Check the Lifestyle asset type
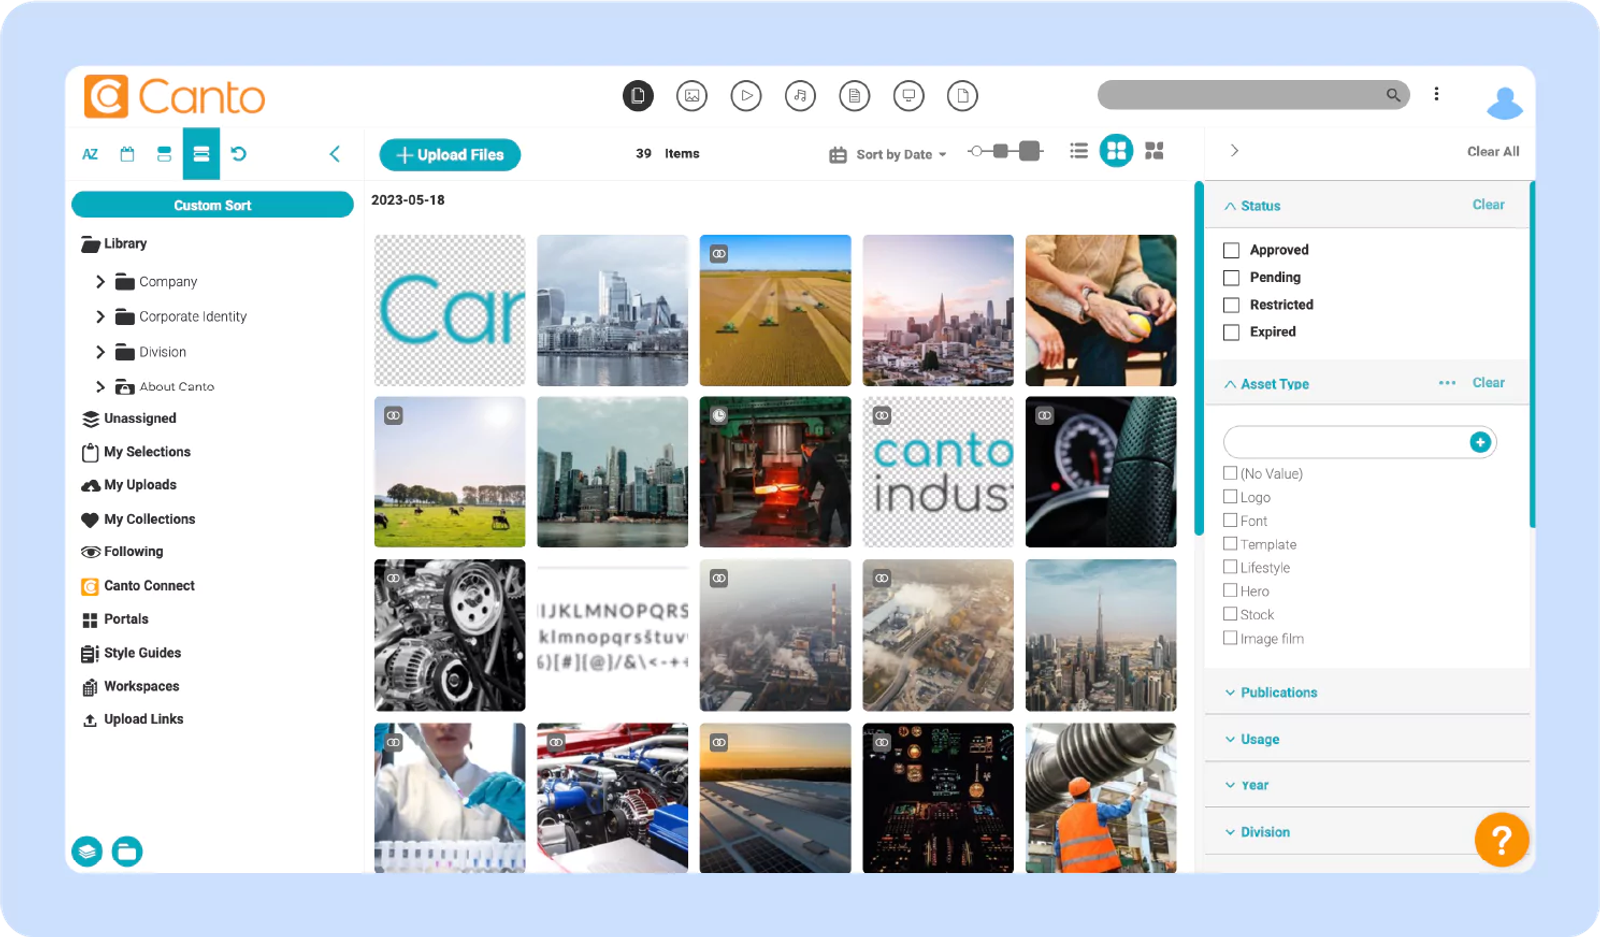 (1230, 566)
